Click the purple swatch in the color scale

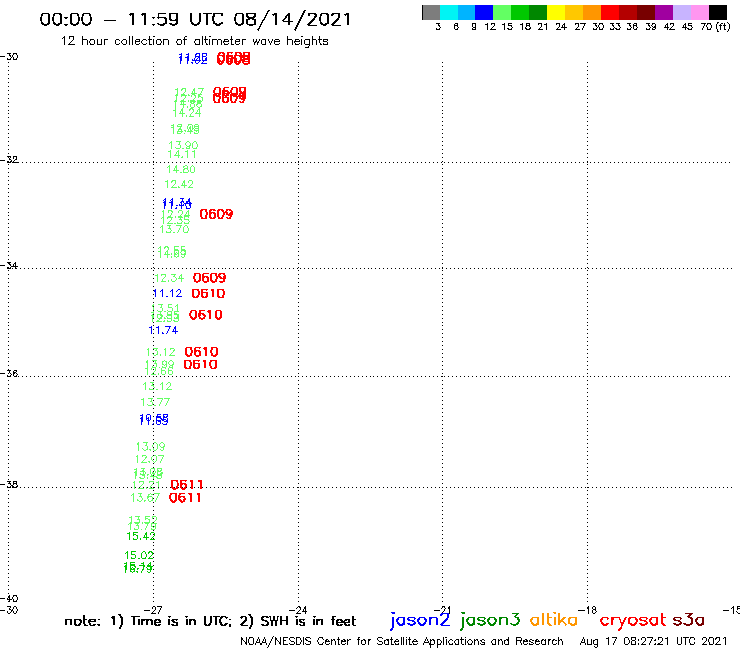click(x=664, y=12)
